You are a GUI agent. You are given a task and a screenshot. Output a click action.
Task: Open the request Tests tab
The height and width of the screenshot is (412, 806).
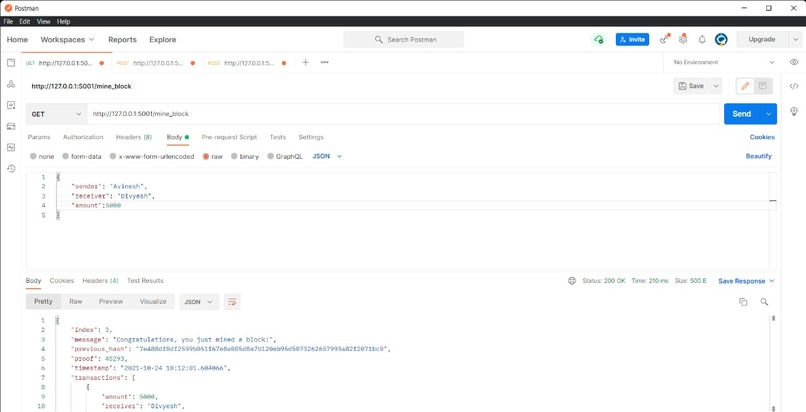[x=278, y=137]
